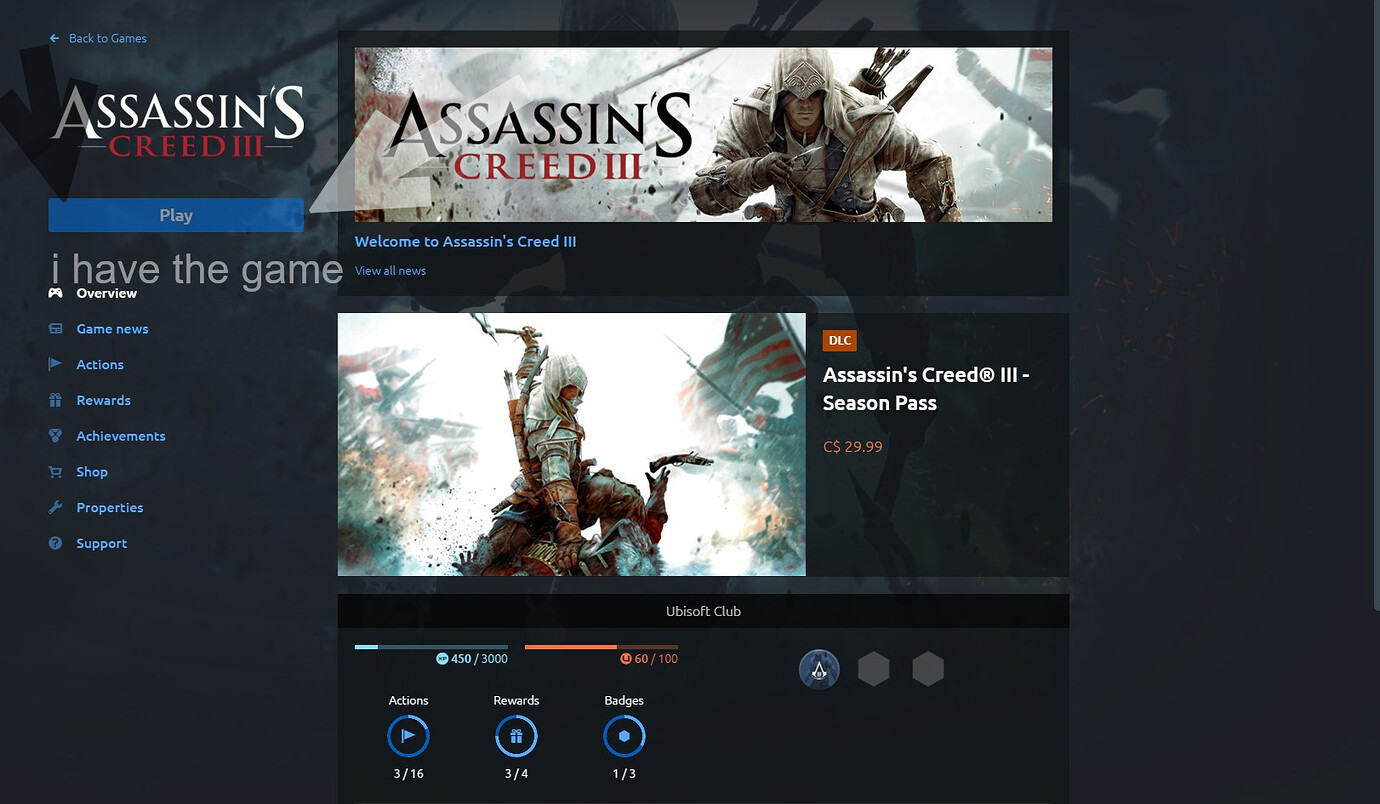This screenshot has width=1380, height=804.
Task: Open the Achievements section
Action: tap(121, 436)
